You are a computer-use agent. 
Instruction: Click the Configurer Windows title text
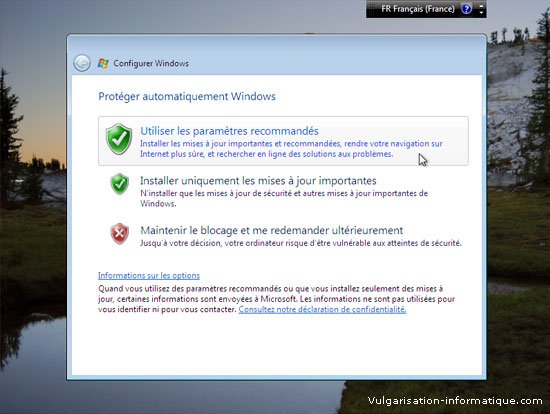(151, 64)
